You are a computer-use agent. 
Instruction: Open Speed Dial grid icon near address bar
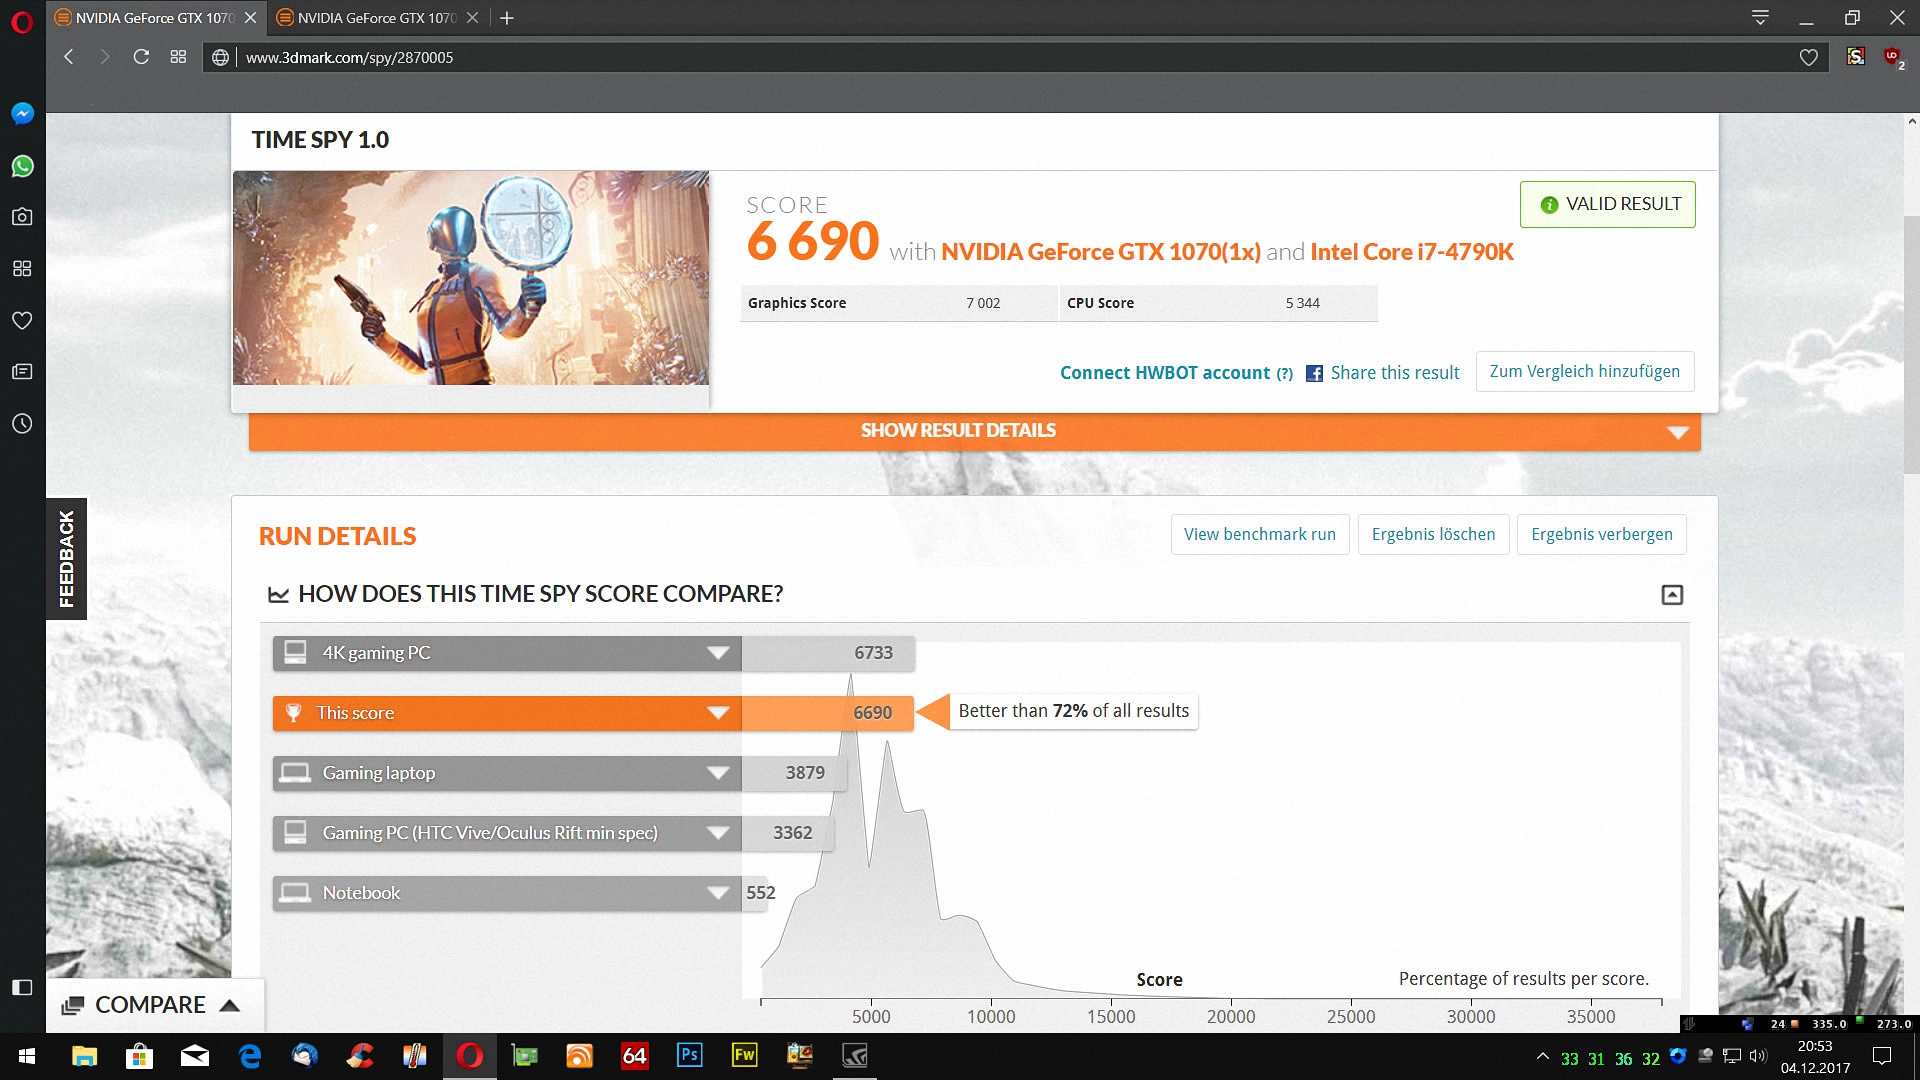[178, 57]
